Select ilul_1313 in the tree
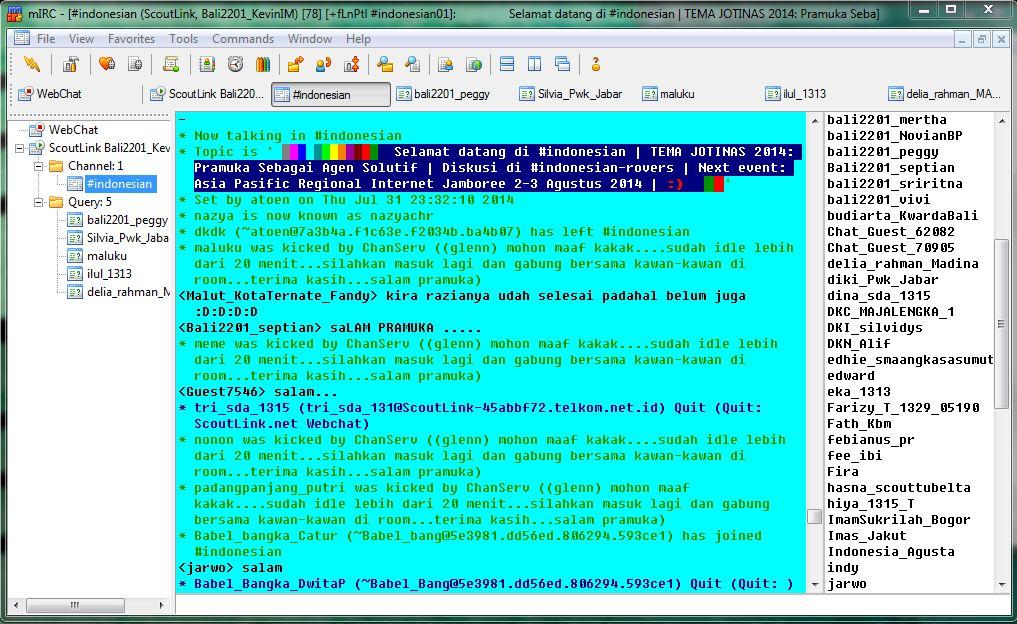Image resolution: width=1017 pixels, height=624 pixels. pyautogui.click(x=108, y=274)
